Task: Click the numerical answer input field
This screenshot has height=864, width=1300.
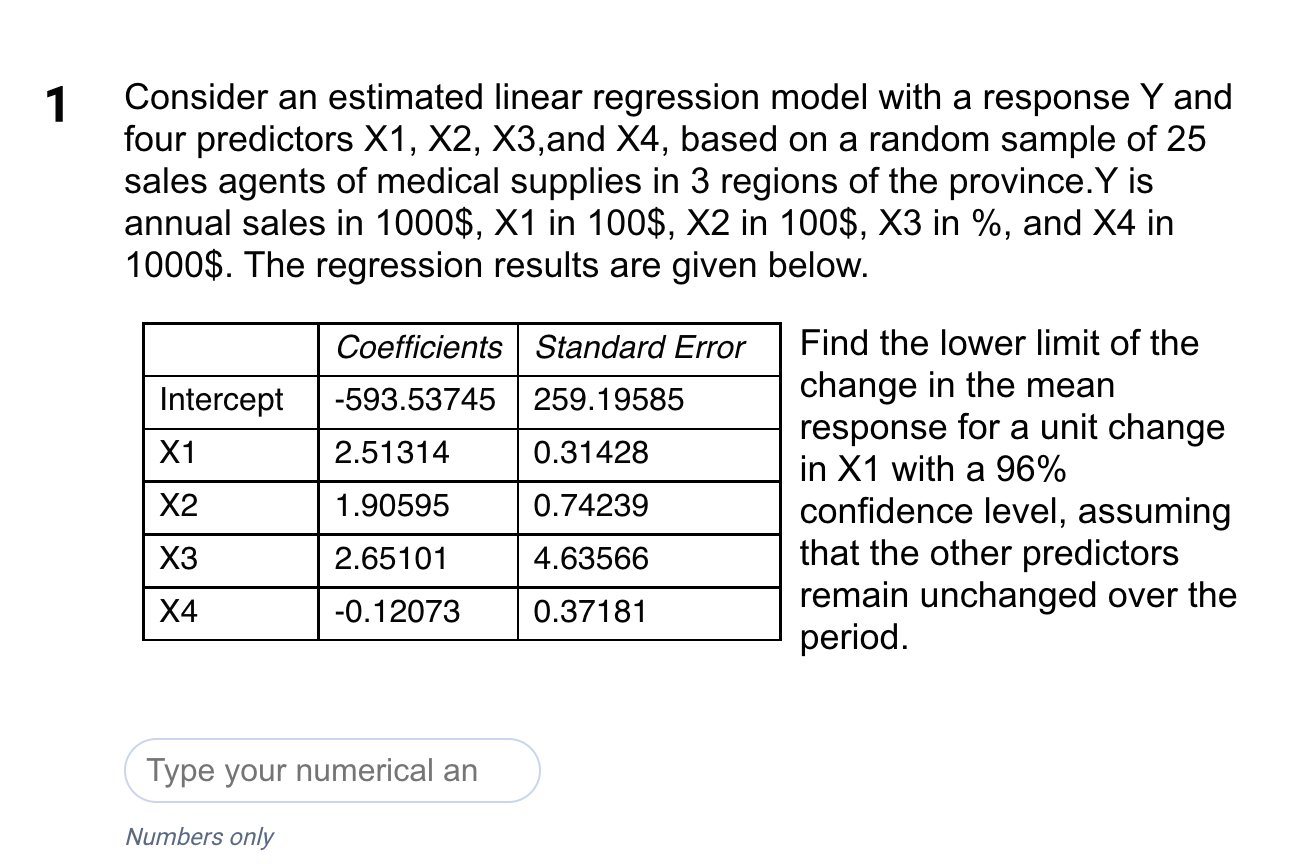Action: pyautogui.click(x=330, y=770)
